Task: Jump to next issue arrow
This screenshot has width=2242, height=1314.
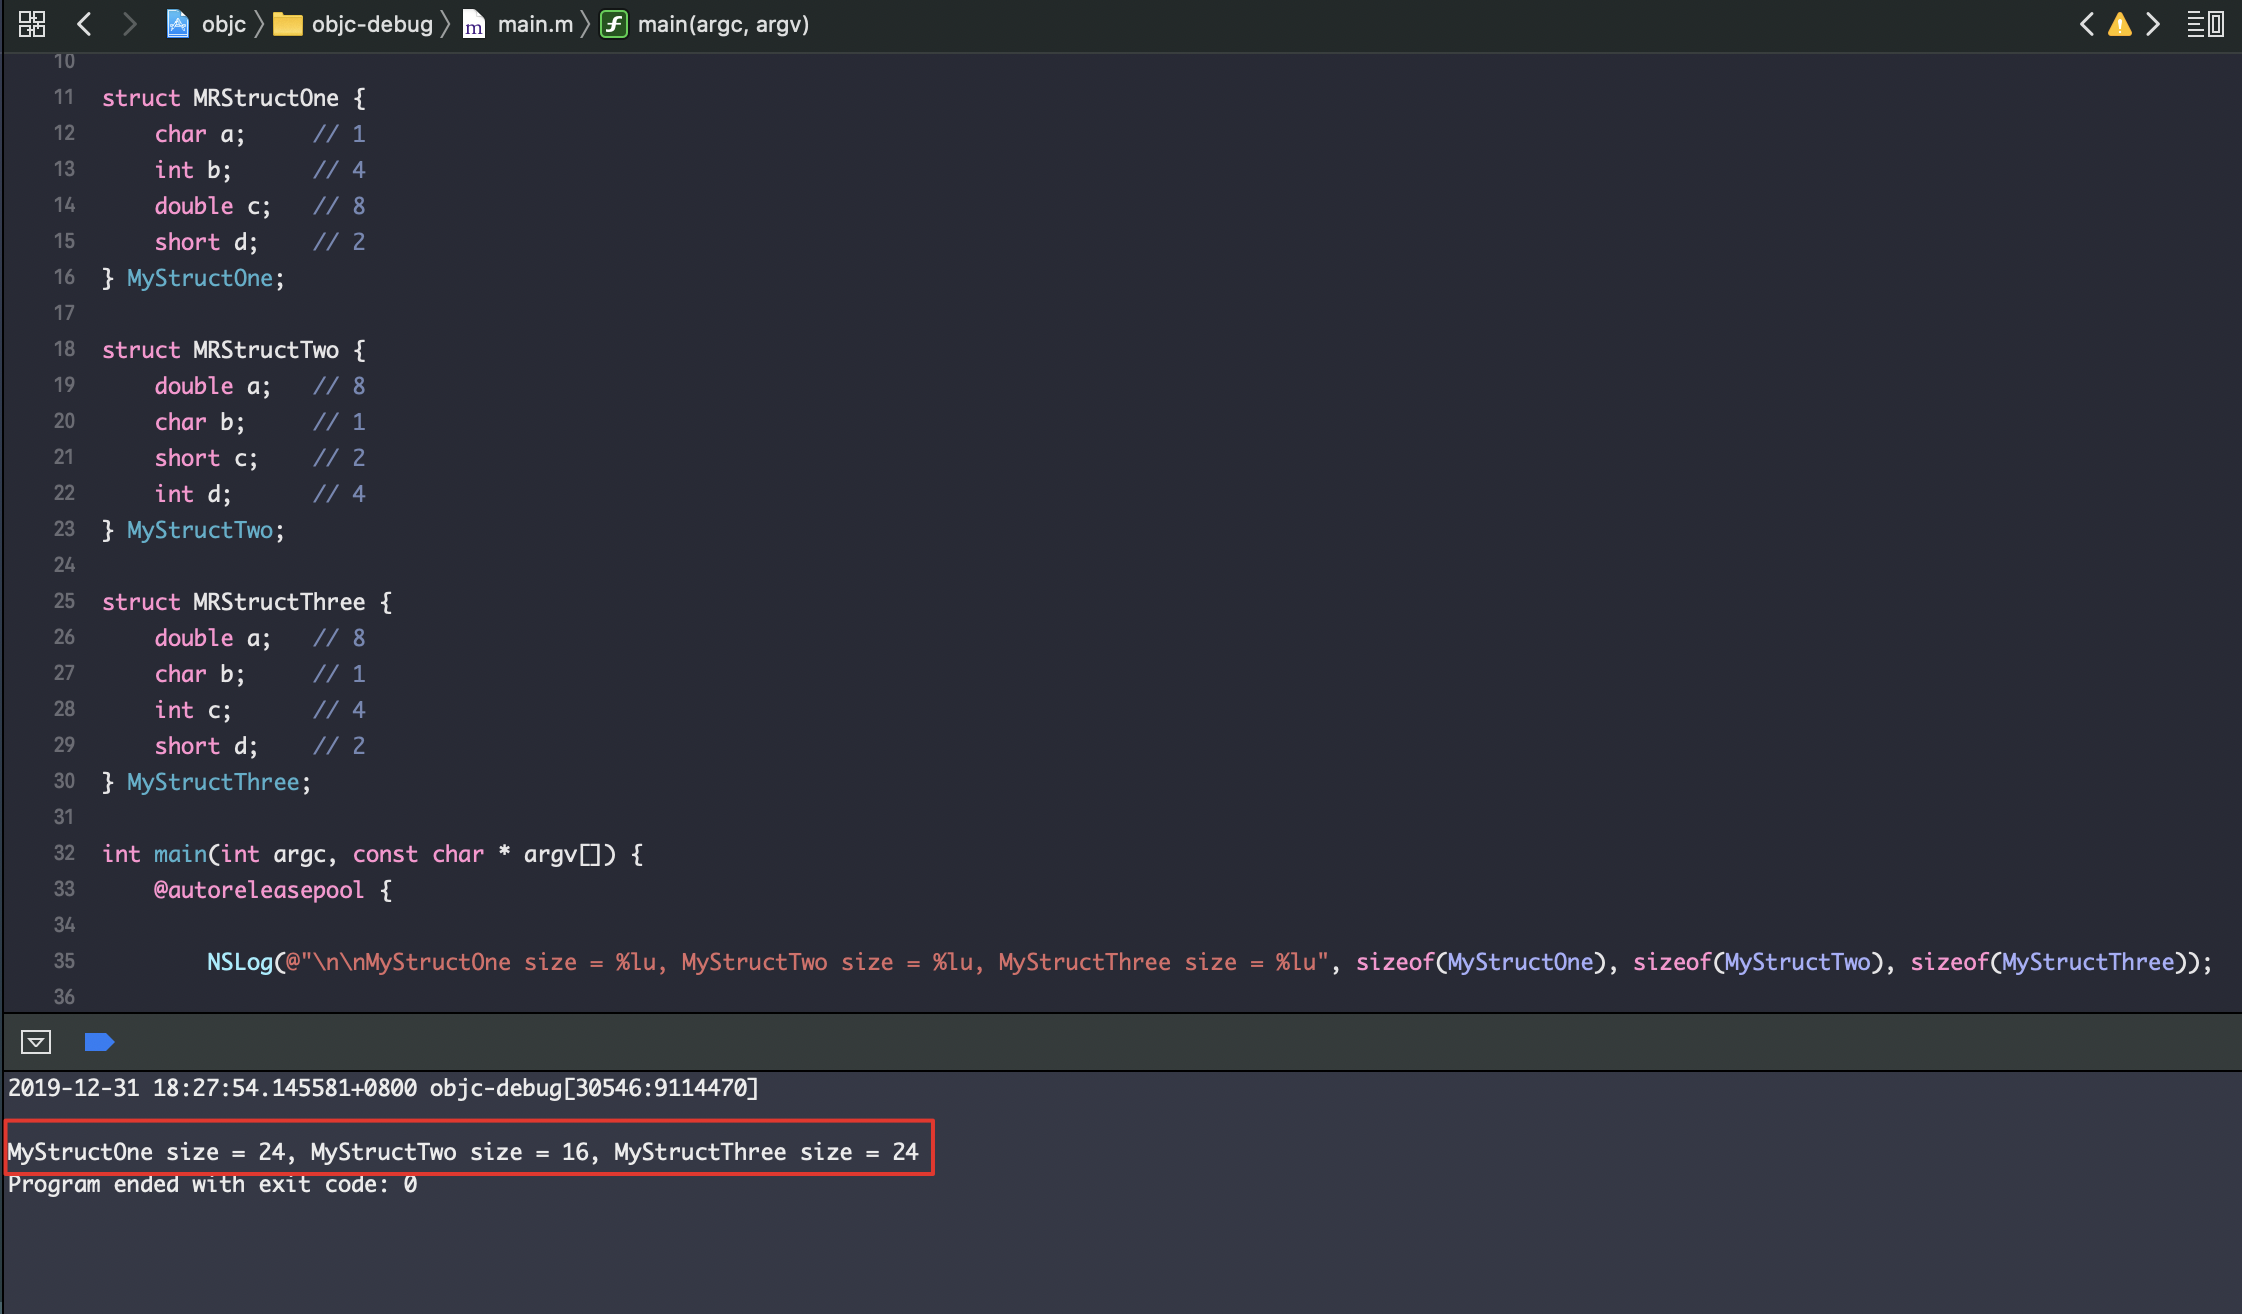Action: tap(2153, 24)
